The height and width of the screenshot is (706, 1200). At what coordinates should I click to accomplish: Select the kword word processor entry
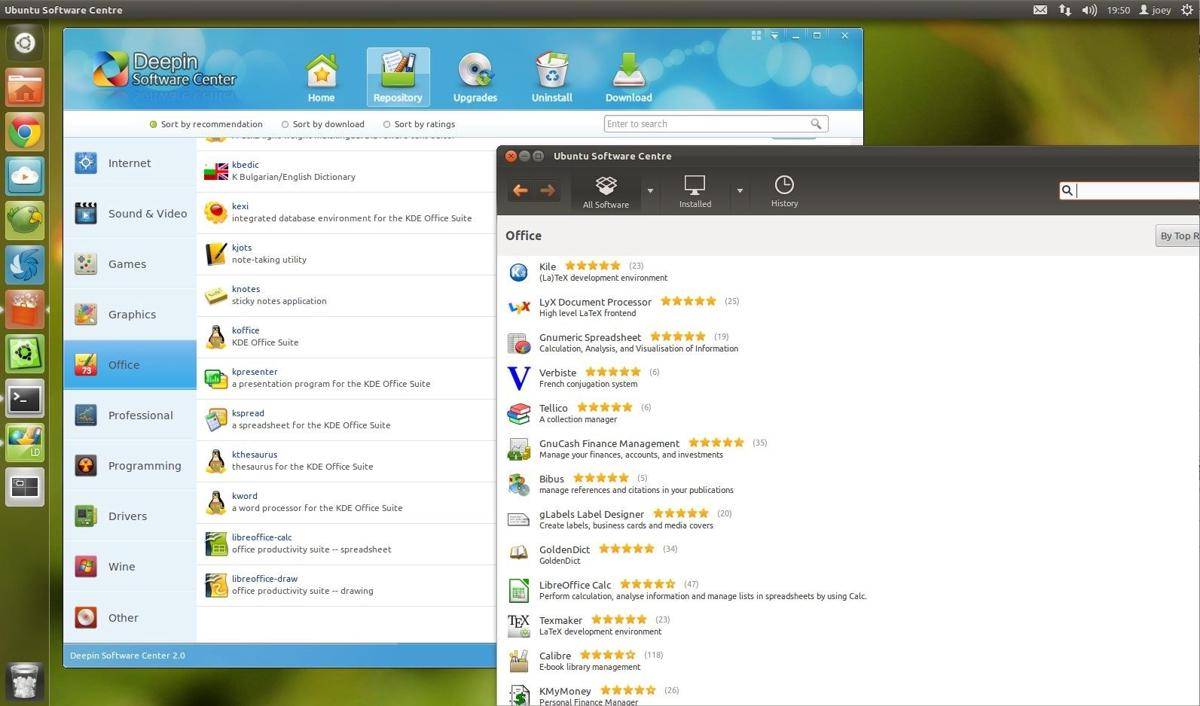pyautogui.click(x=346, y=503)
